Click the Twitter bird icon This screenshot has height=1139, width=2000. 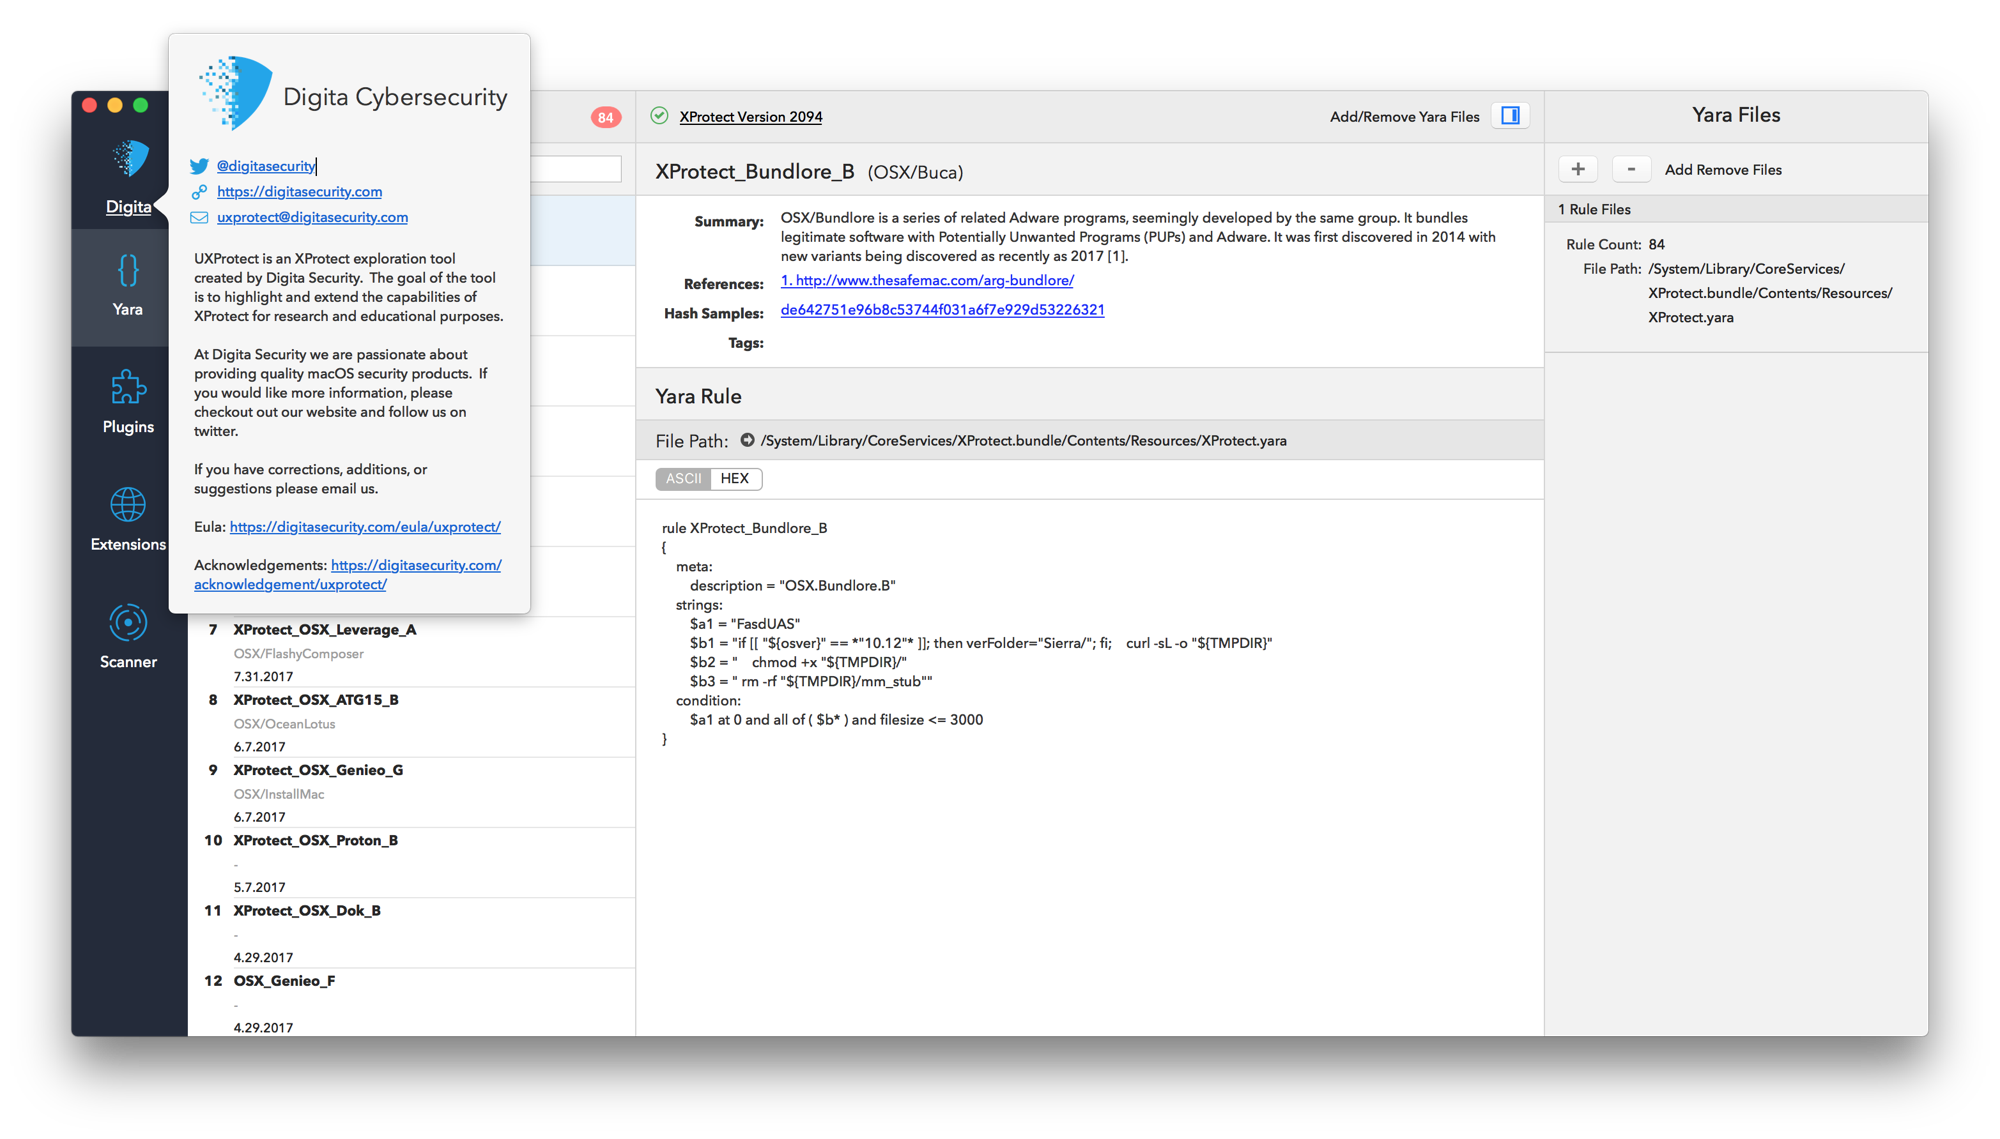click(x=199, y=166)
